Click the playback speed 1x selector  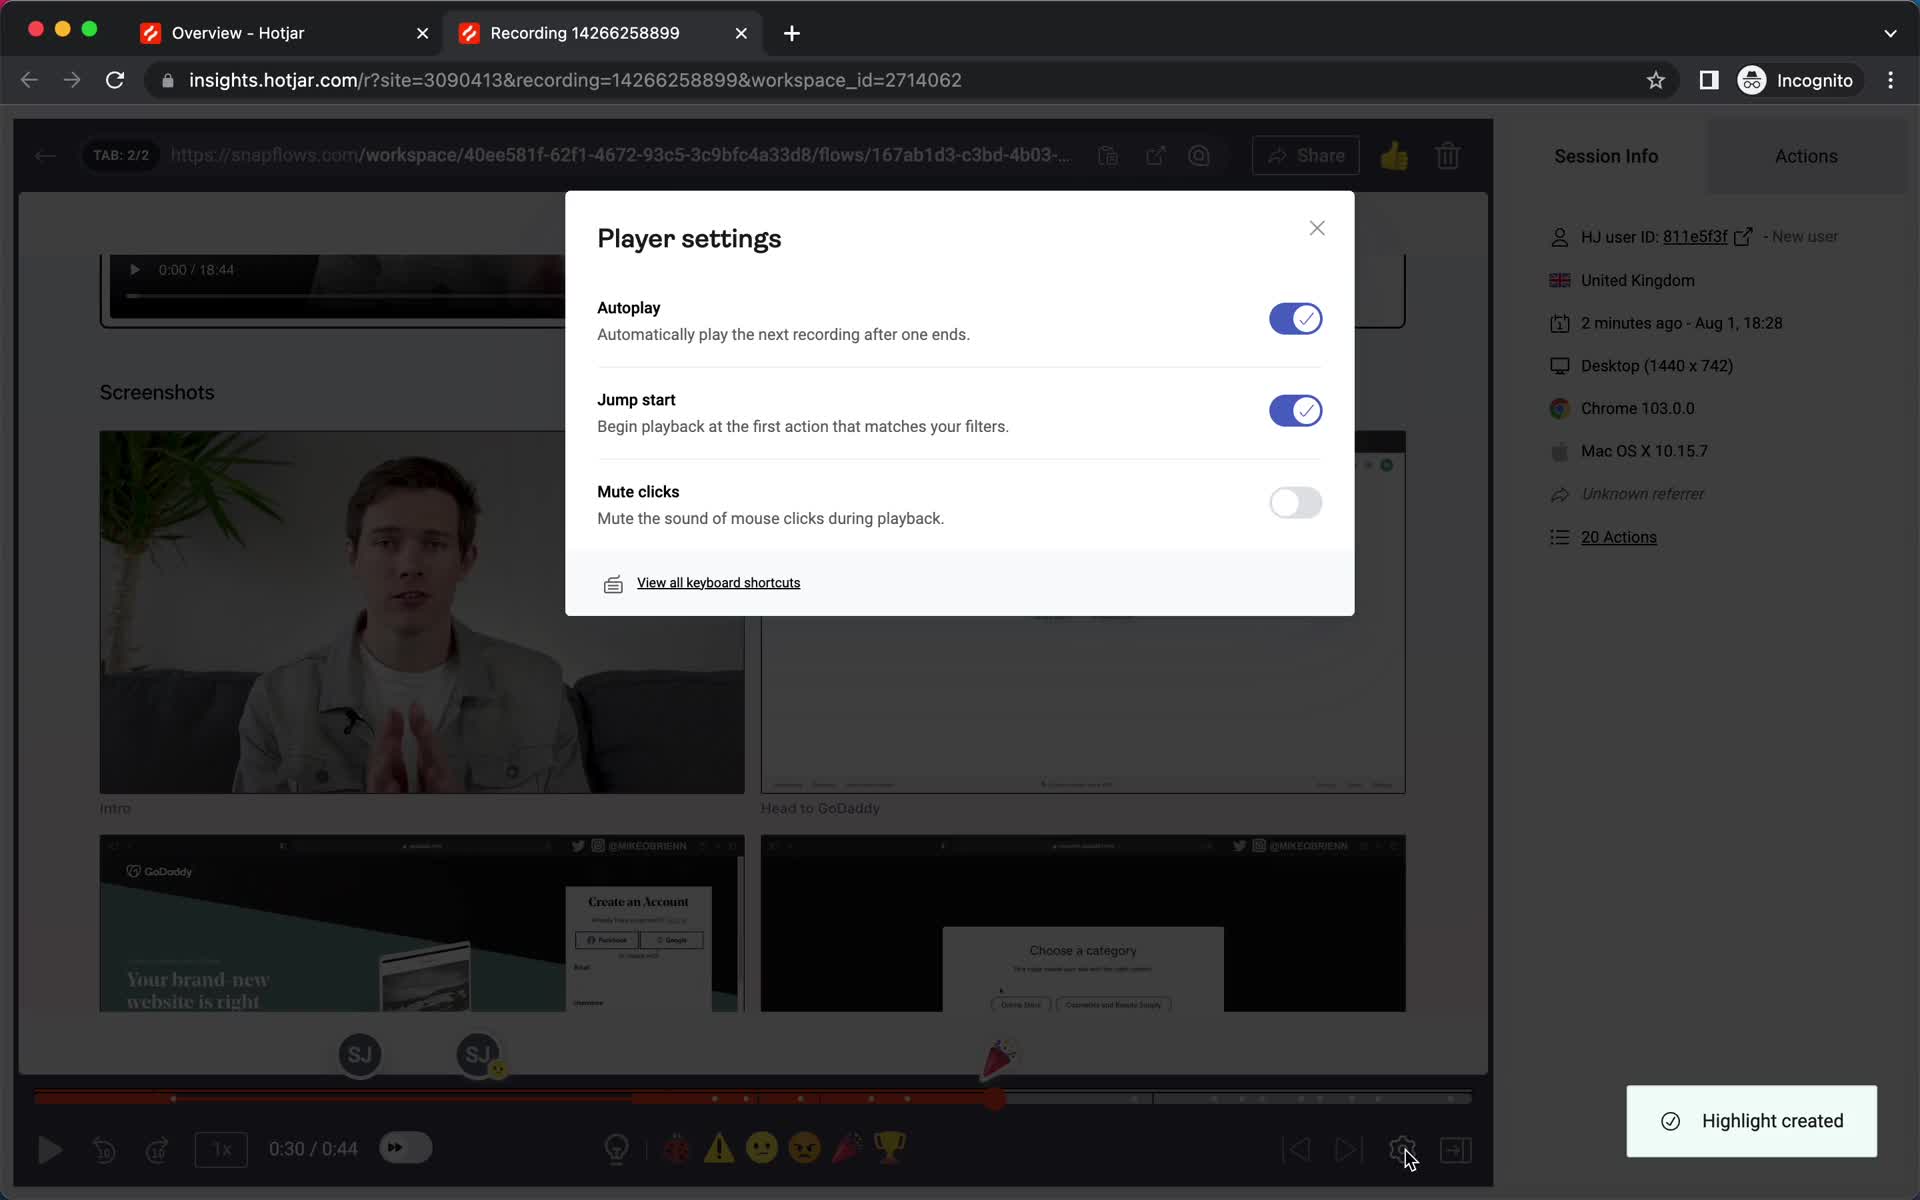pyautogui.click(x=221, y=1149)
